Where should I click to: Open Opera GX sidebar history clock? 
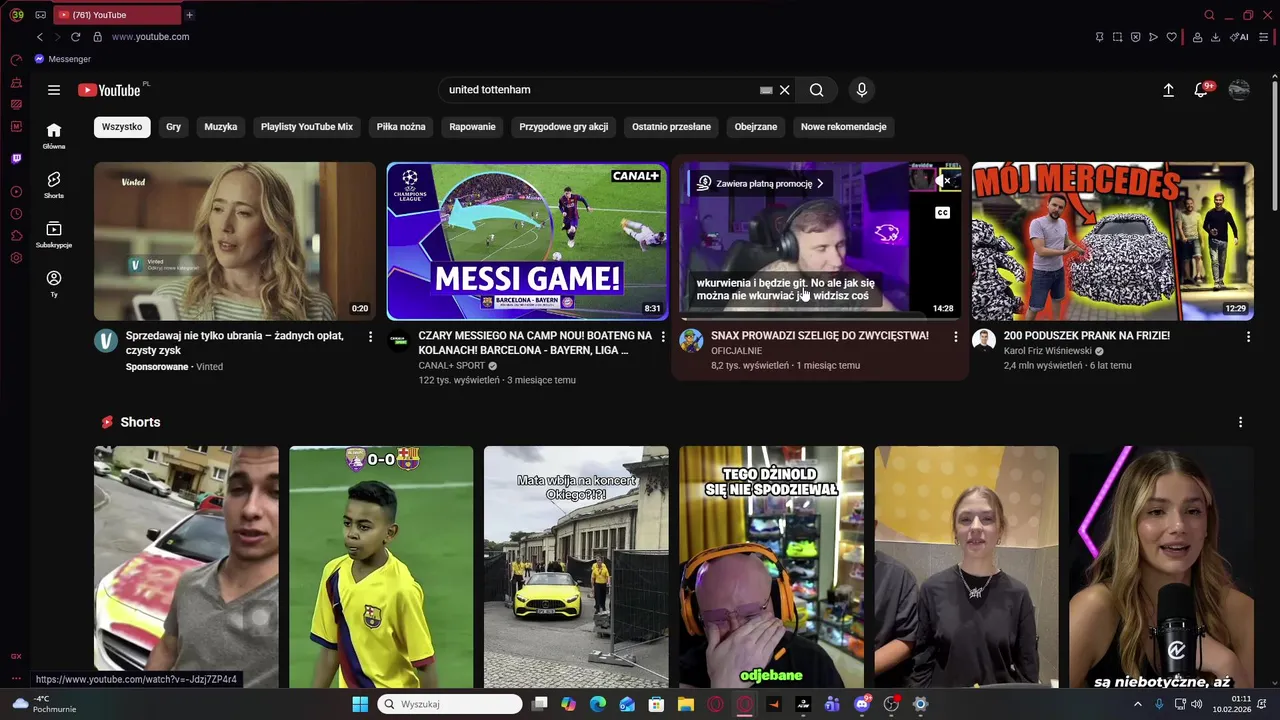tap(16, 214)
